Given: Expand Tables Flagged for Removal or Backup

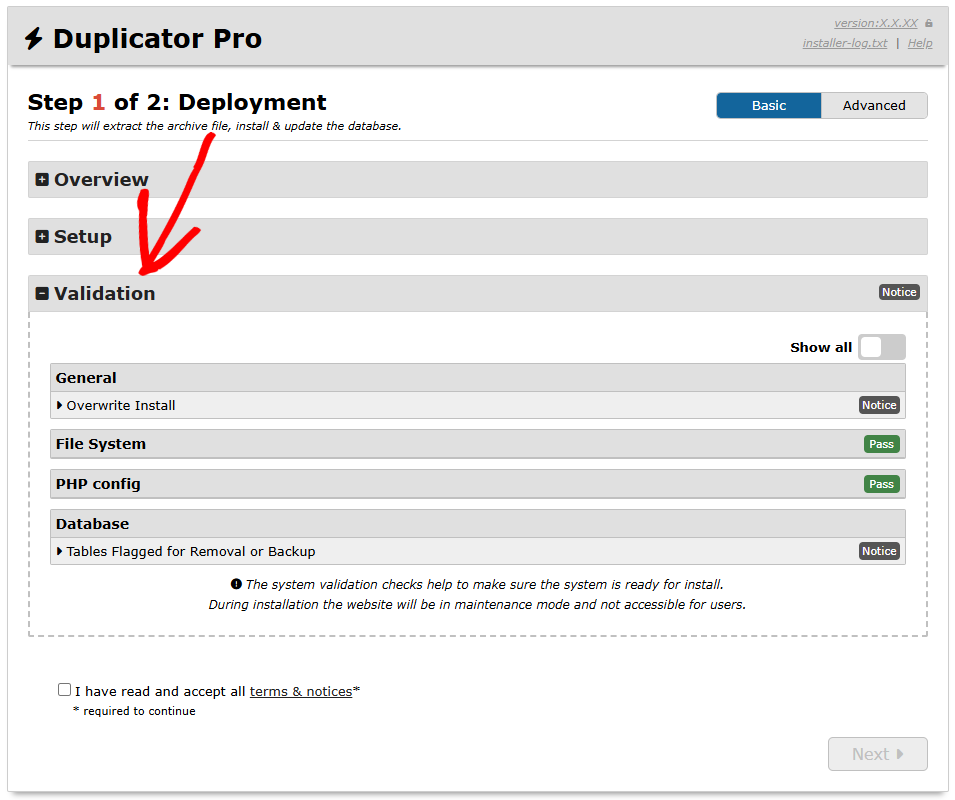Looking at the screenshot, I should click(190, 551).
